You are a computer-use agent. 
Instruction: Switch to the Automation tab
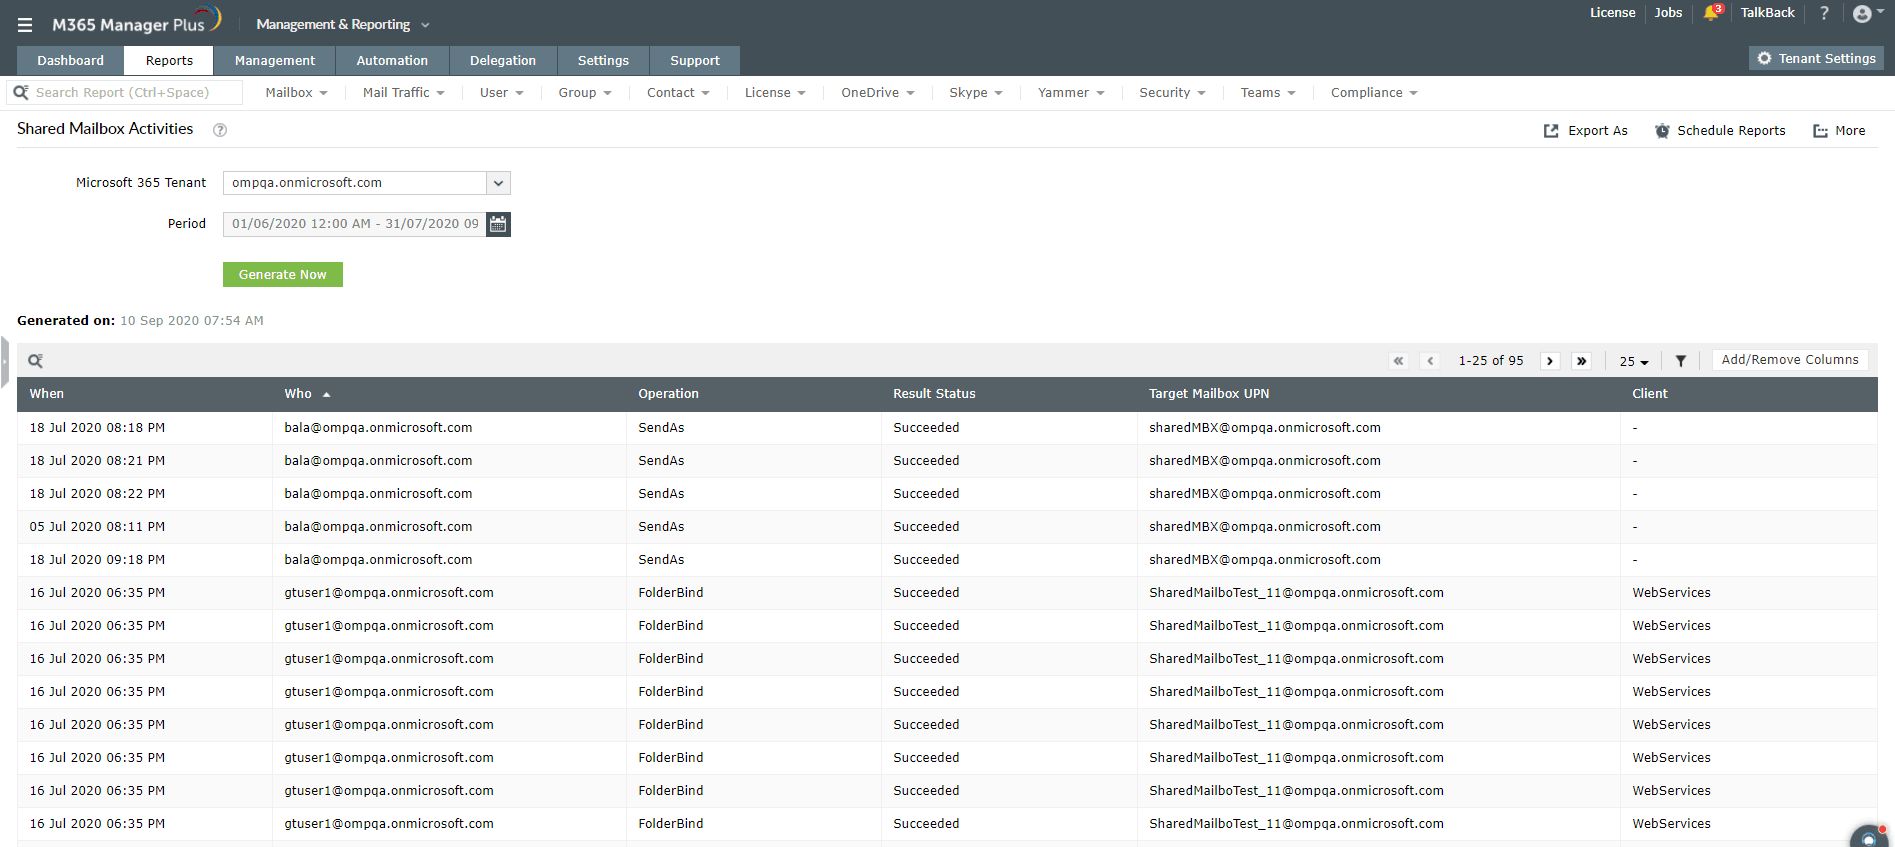coord(392,61)
